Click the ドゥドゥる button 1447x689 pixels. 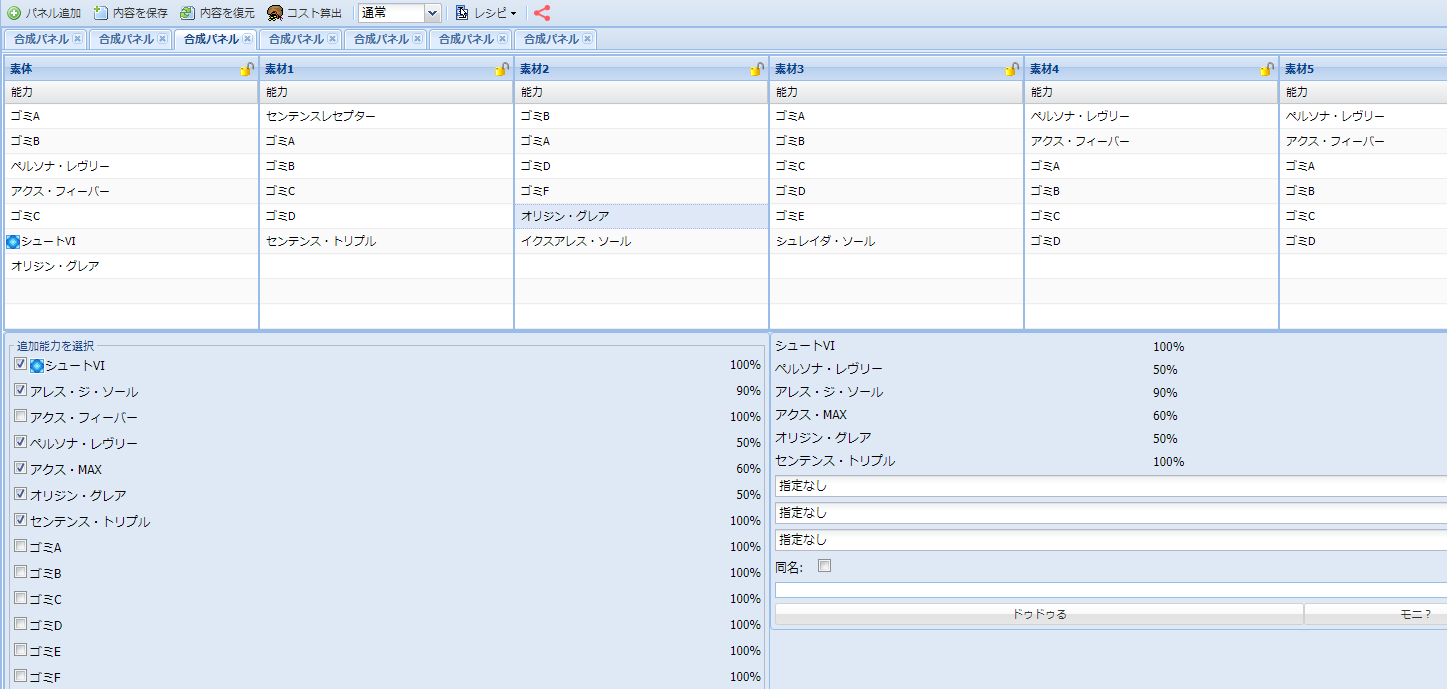[x=1039, y=614]
